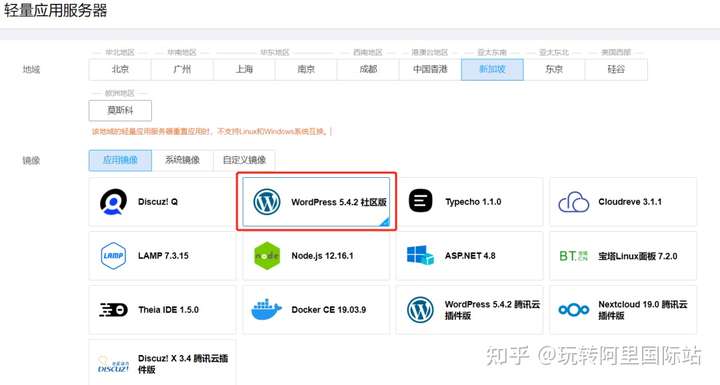Image resolution: width=720 pixels, height=385 pixels.
Task: Click the 镜像 field label
Action: tap(31, 160)
